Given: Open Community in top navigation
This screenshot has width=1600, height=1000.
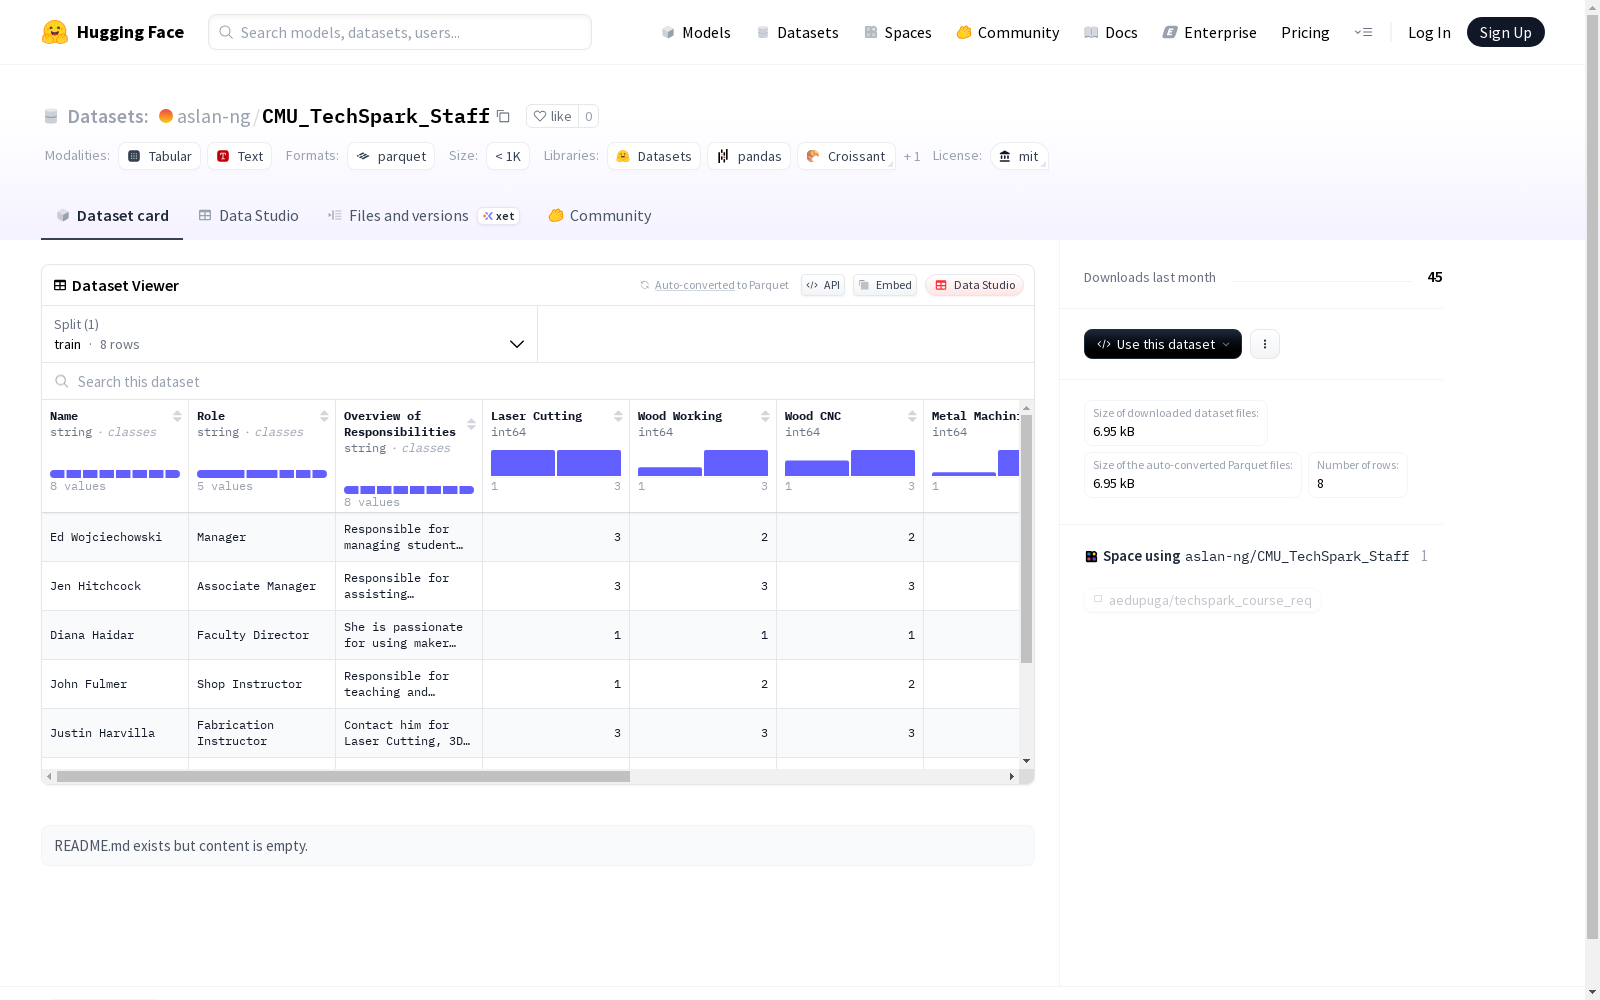Looking at the screenshot, I should click(1008, 32).
